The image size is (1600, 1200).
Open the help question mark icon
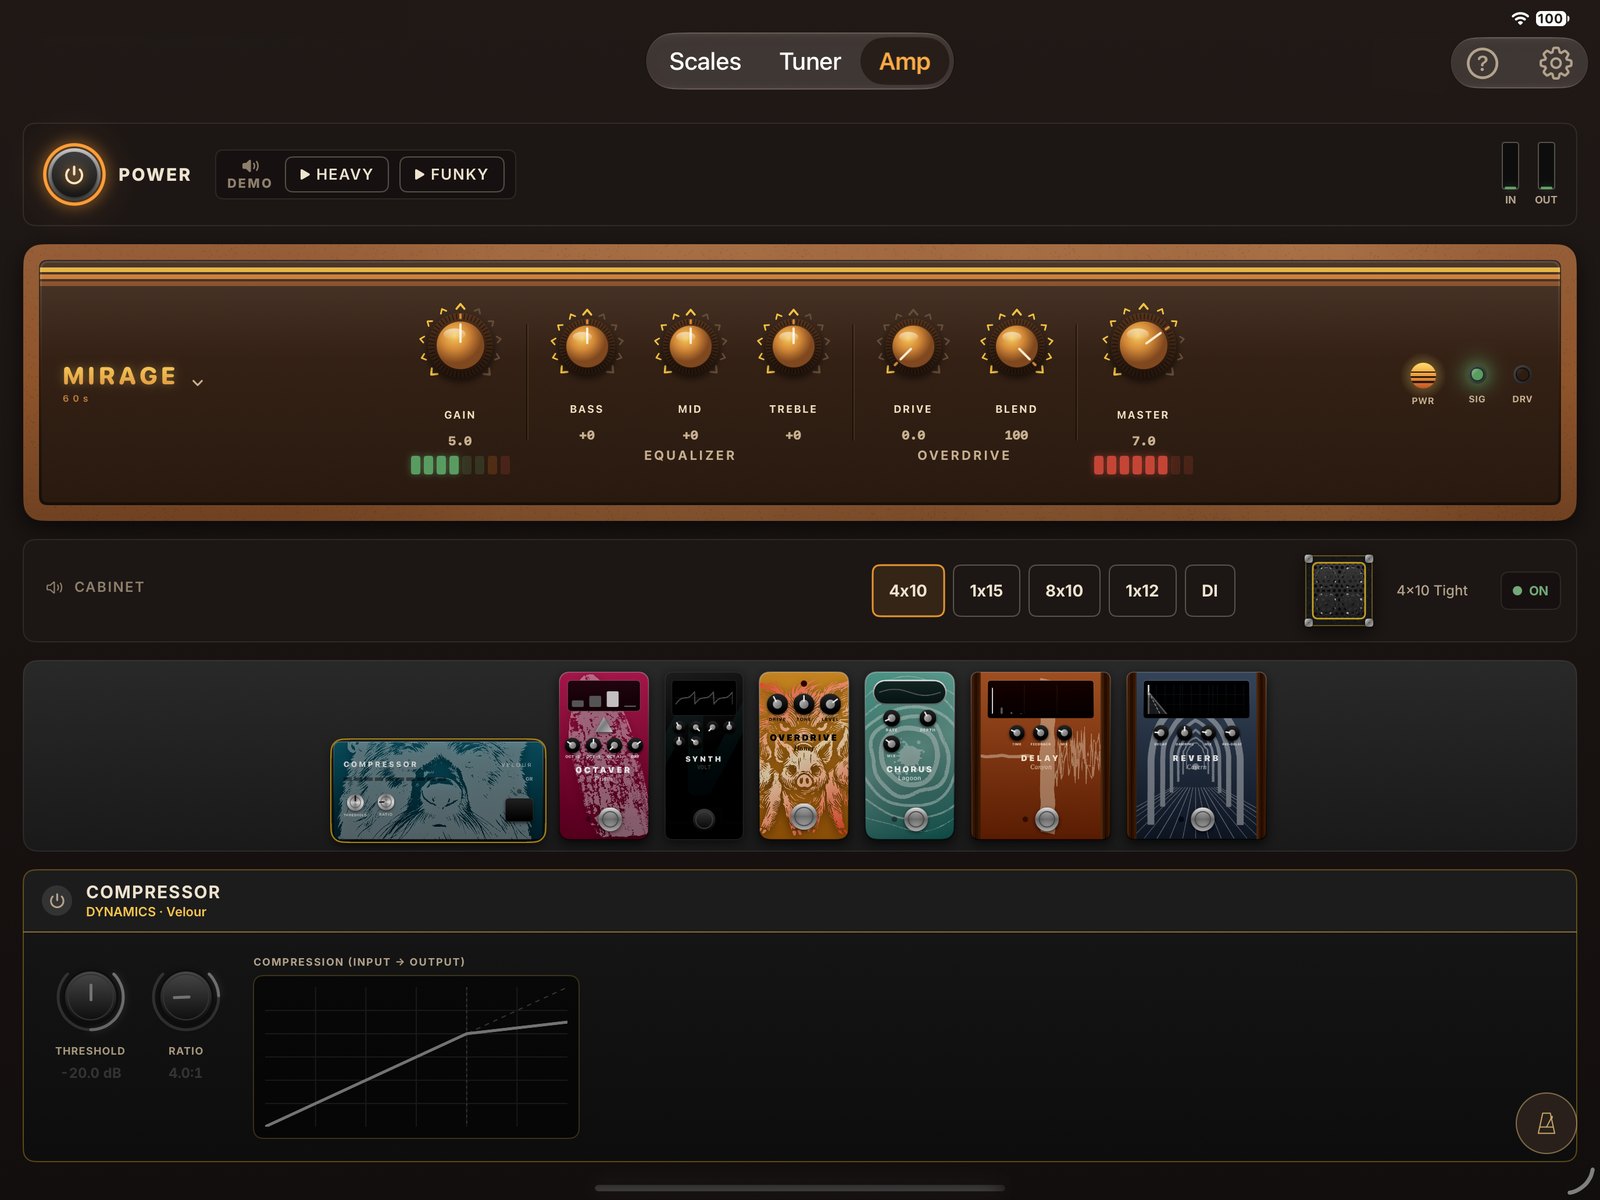(1482, 64)
